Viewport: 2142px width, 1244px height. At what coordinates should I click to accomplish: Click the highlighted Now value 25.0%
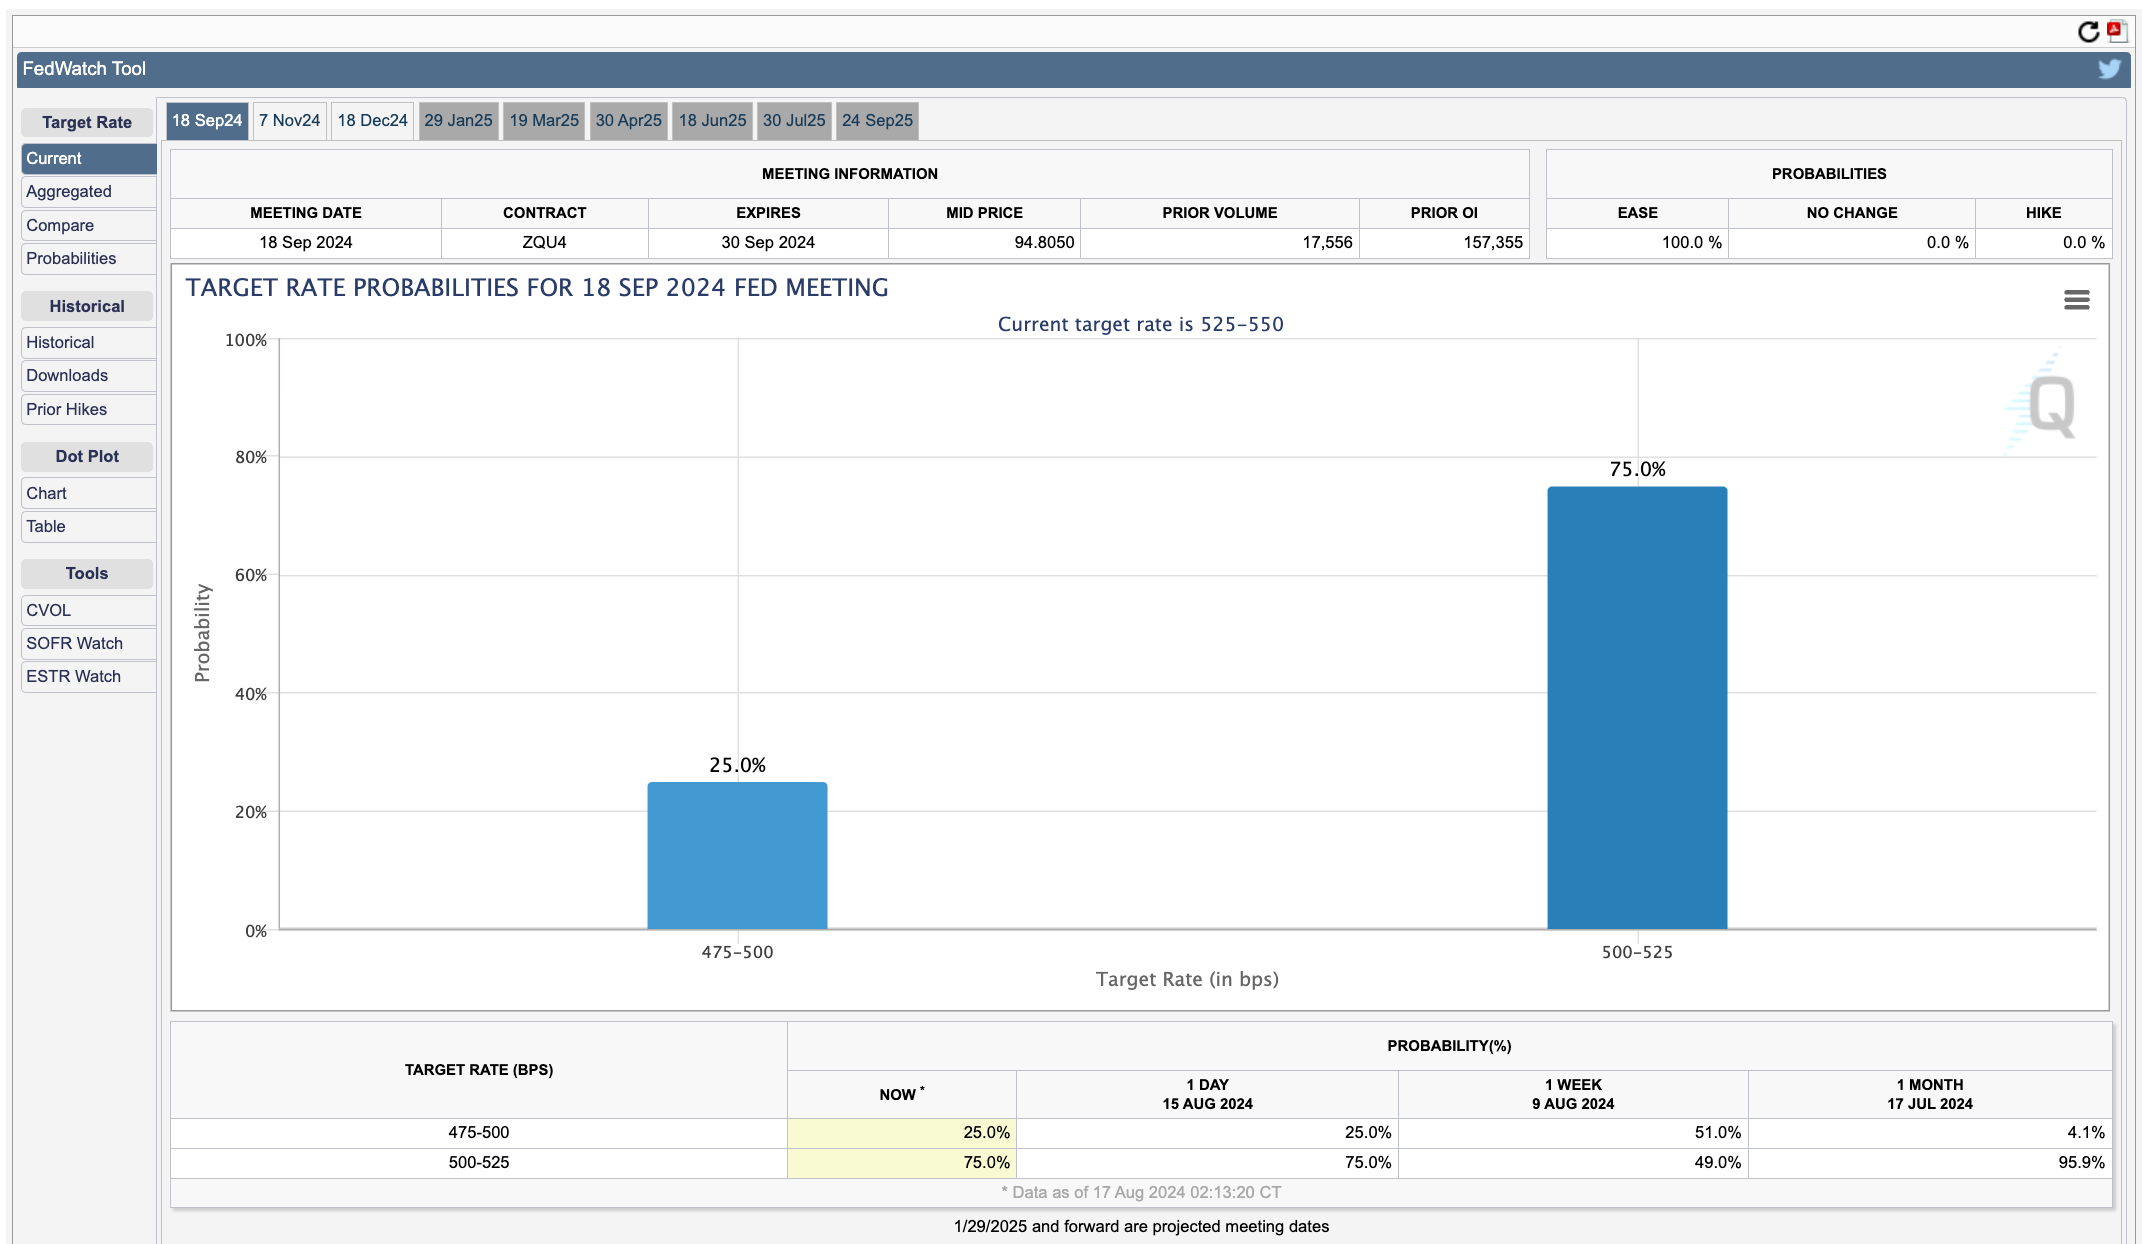pos(902,1132)
